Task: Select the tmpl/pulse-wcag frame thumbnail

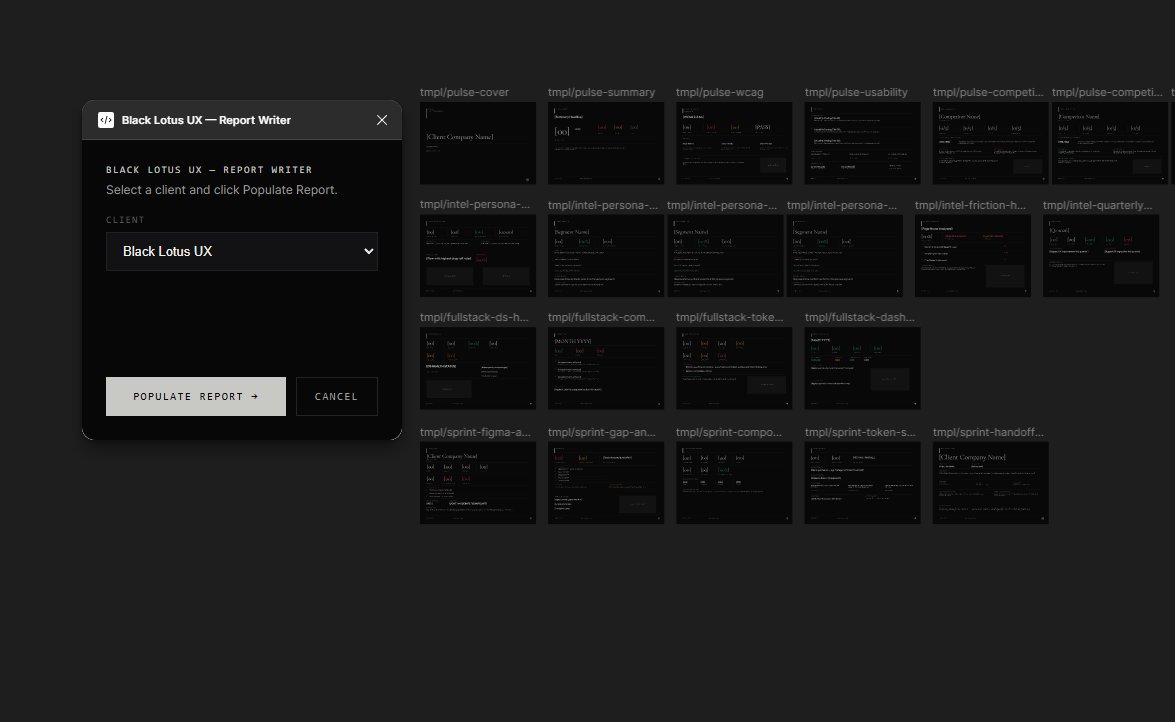Action: [x=733, y=142]
